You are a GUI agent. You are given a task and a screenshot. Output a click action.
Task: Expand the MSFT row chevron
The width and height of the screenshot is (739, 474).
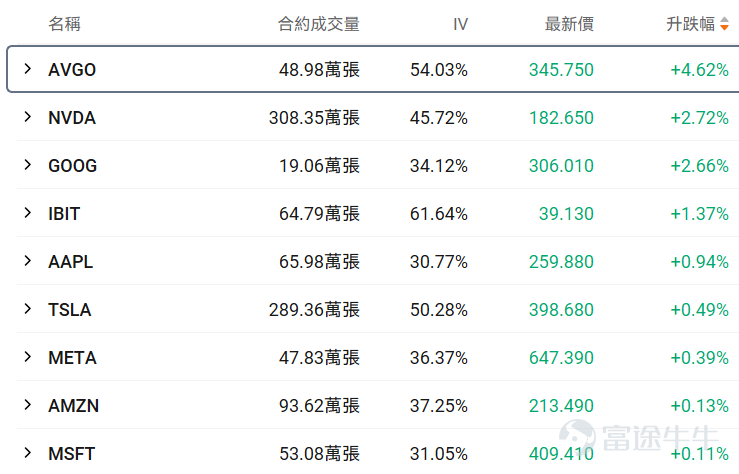click(28, 453)
